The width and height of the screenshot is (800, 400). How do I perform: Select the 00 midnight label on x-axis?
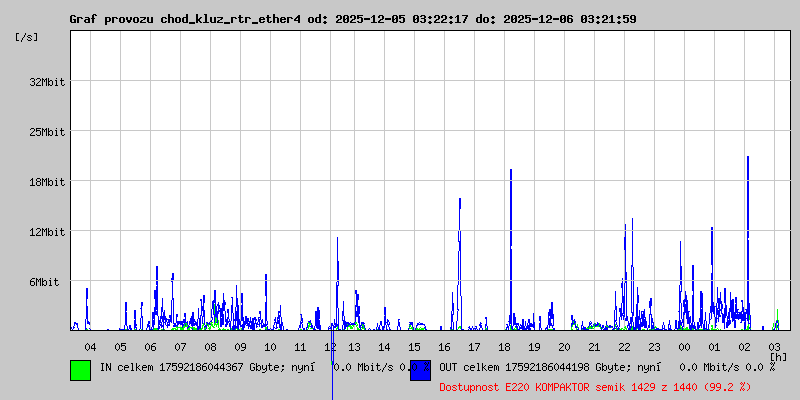(684, 347)
